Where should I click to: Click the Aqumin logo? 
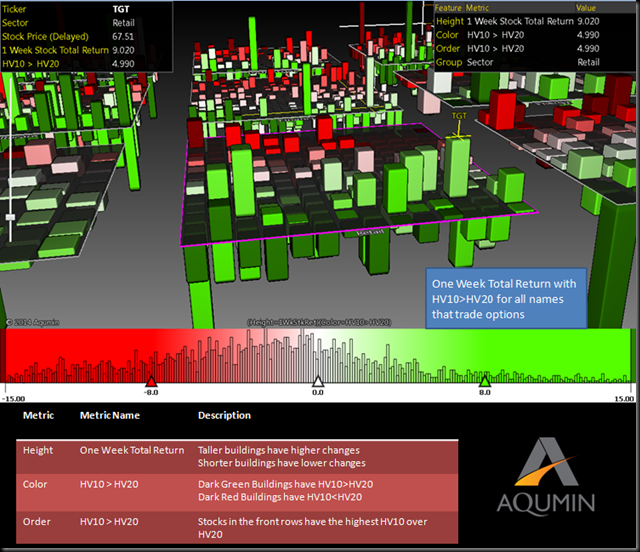[x=546, y=477]
